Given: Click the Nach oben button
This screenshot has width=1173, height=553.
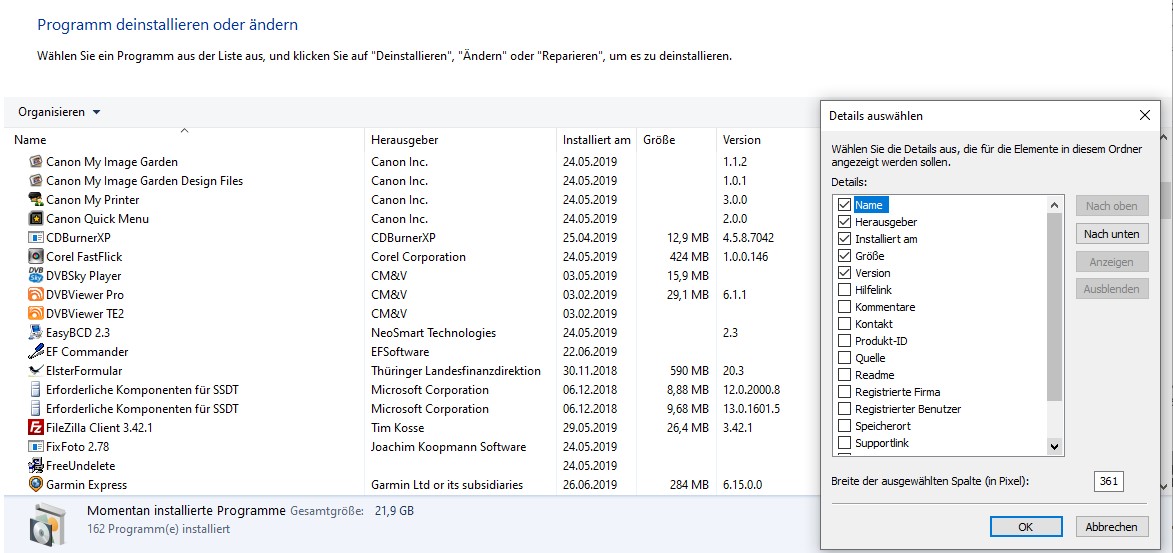Looking at the screenshot, I should click(1112, 206).
